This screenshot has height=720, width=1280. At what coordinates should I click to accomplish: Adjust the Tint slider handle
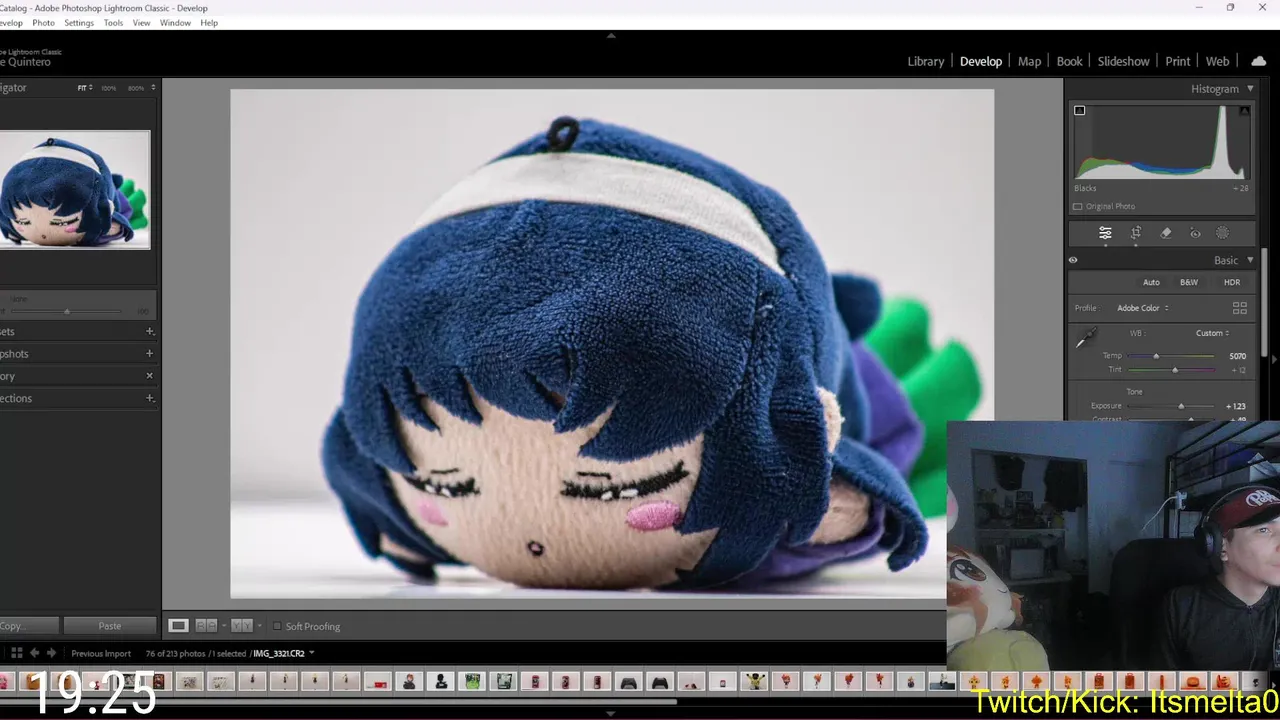point(1175,370)
